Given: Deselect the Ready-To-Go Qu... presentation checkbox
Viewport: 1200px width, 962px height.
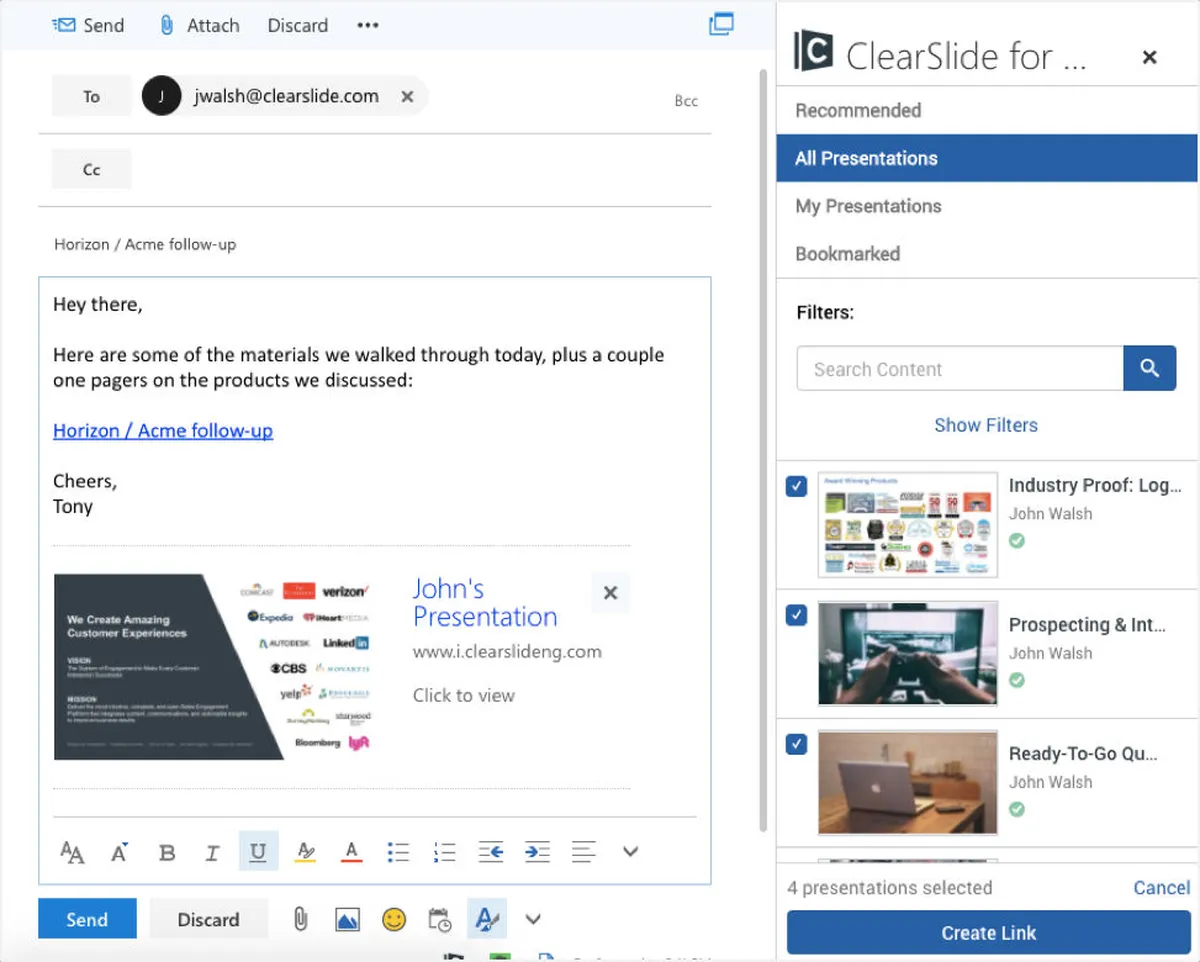Looking at the screenshot, I should 797,744.
